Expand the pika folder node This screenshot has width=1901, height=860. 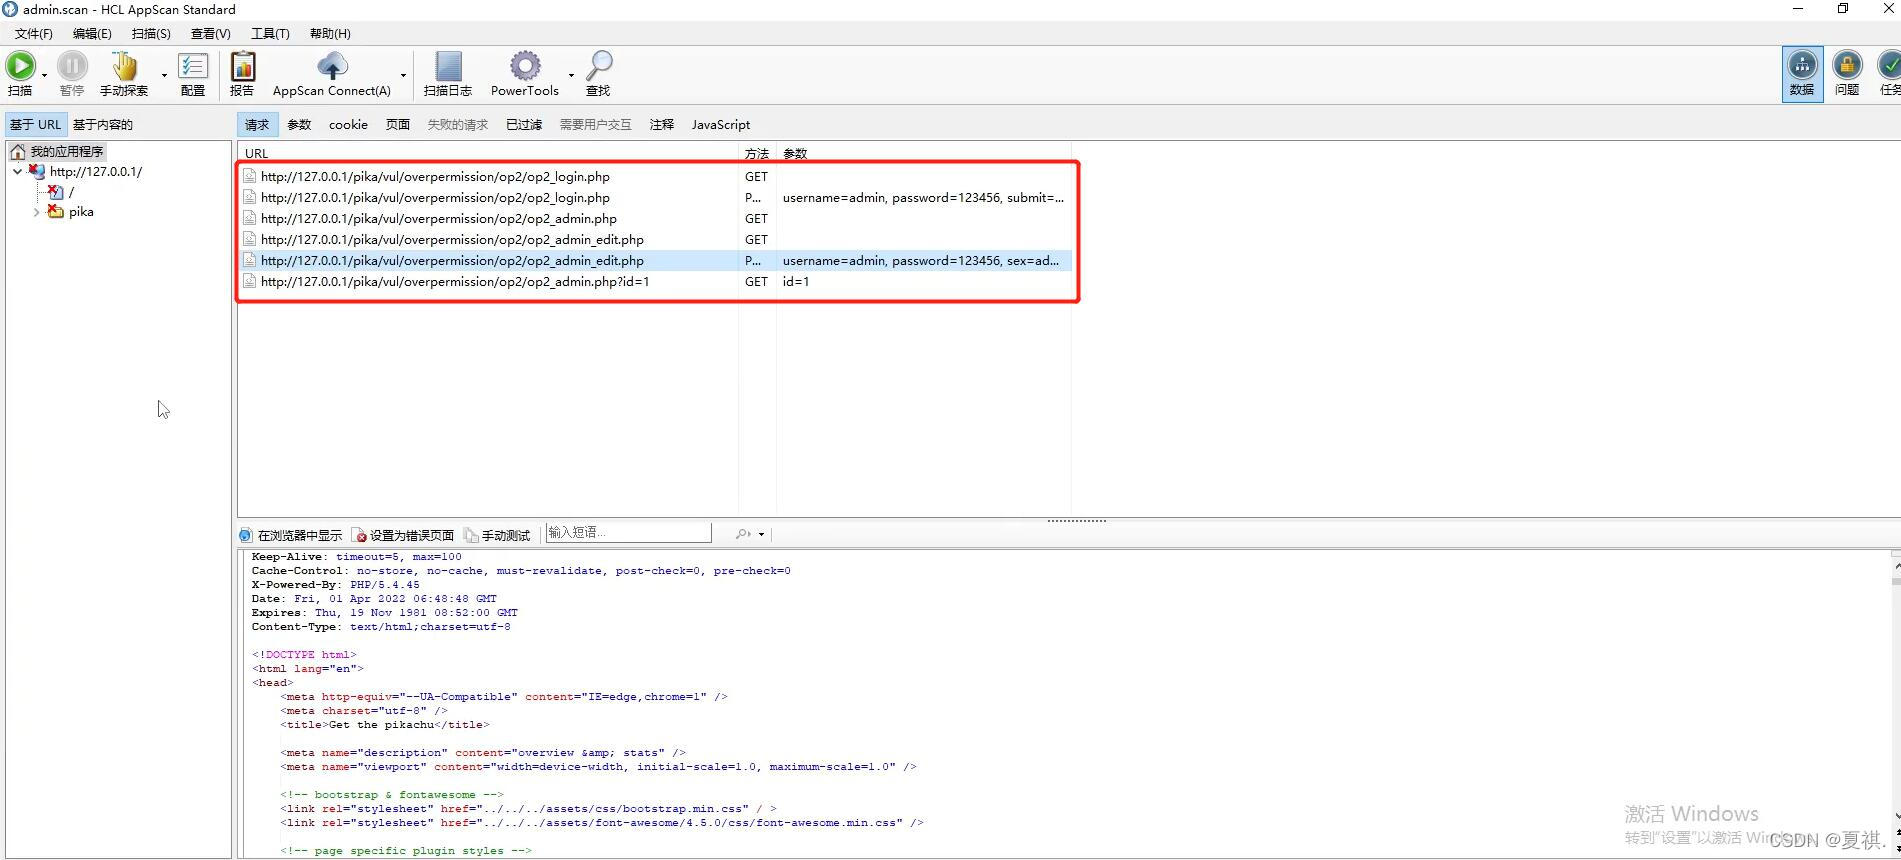pyautogui.click(x=37, y=211)
